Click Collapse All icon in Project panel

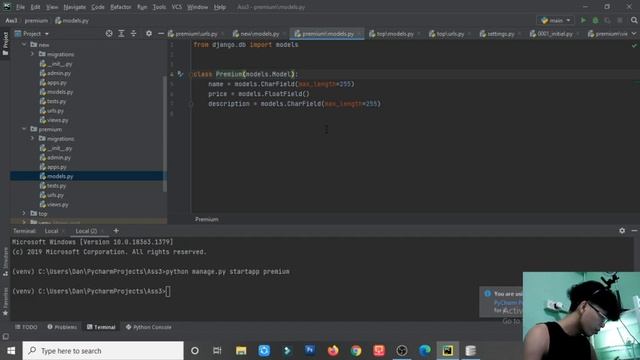pos(133,33)
